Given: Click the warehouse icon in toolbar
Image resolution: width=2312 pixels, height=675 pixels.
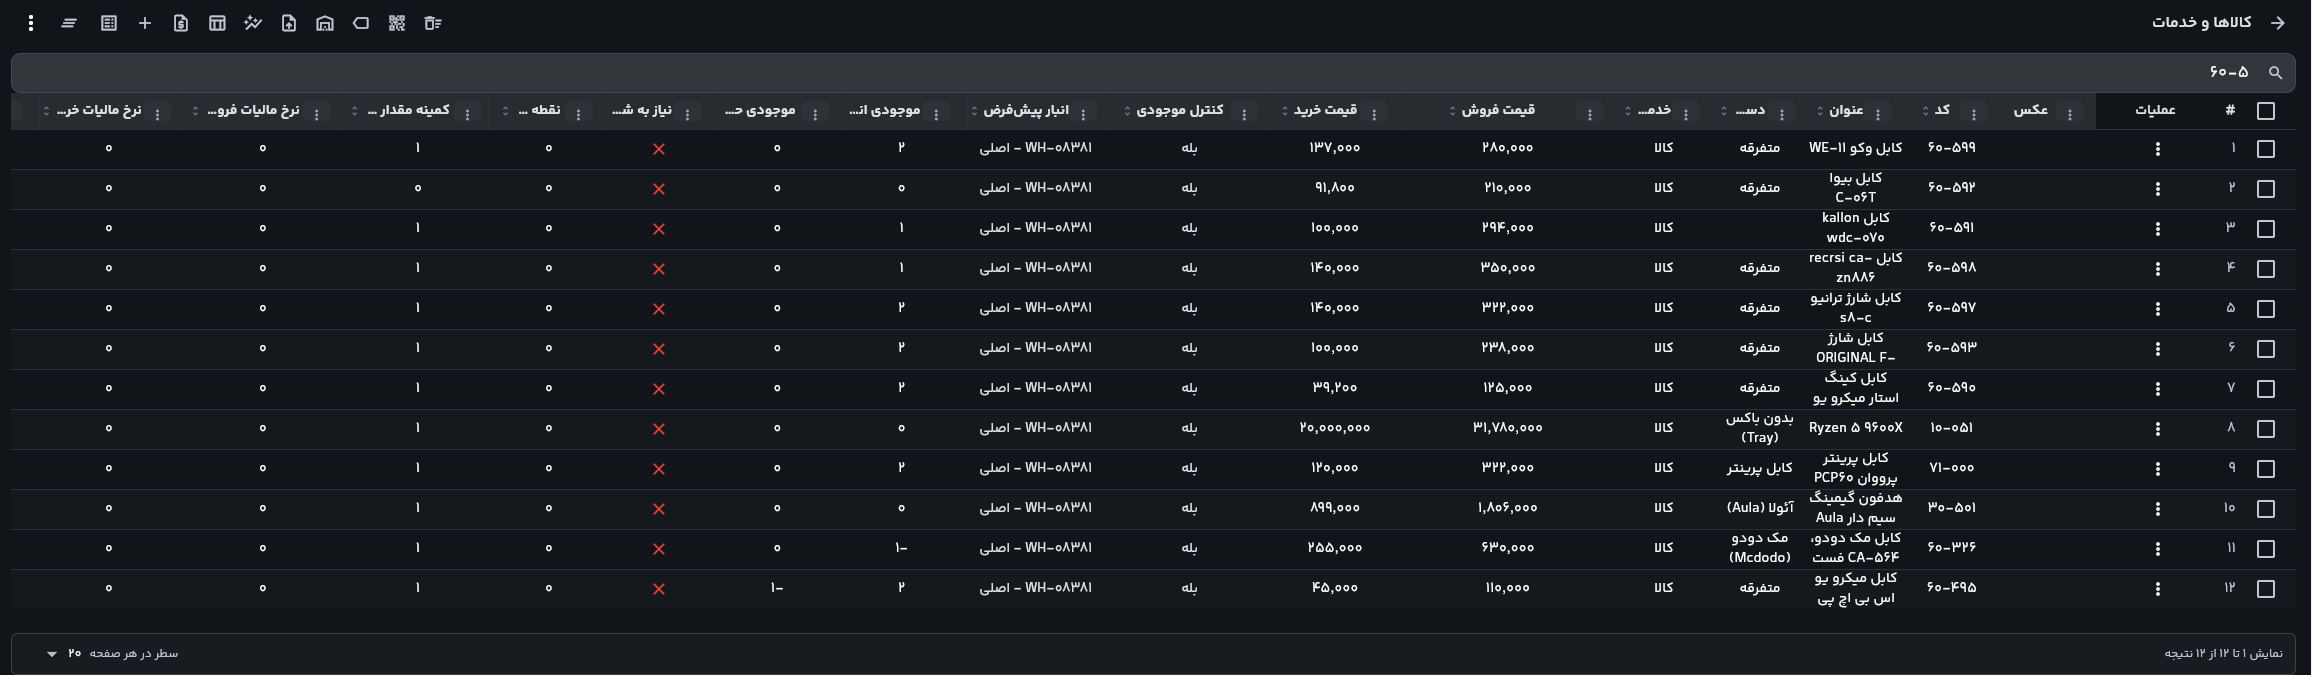Looking at the screenshot, I should pyautogui.click(x=325, y=23).
